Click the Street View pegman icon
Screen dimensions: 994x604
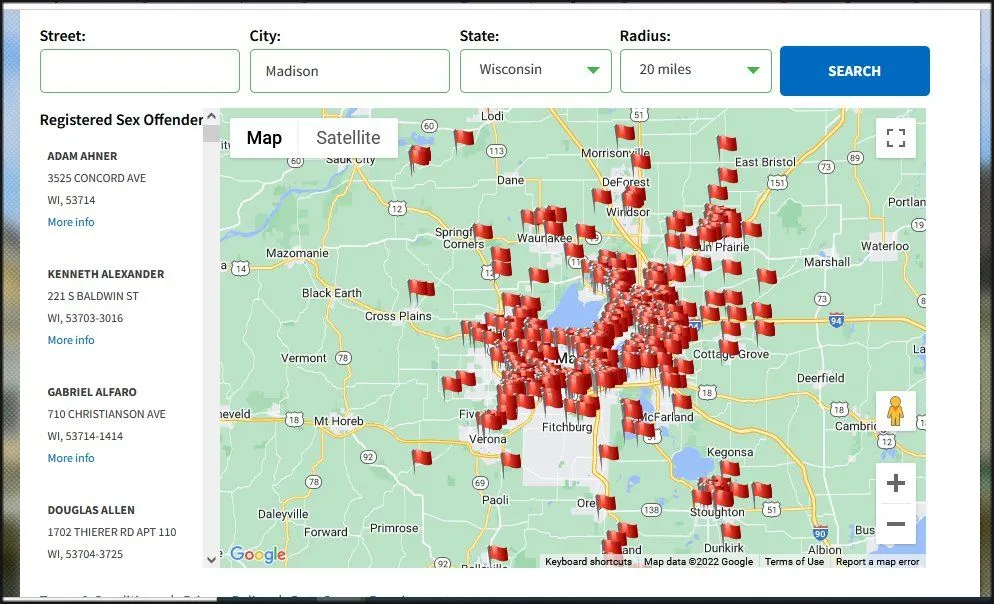[x=895, y=411]
